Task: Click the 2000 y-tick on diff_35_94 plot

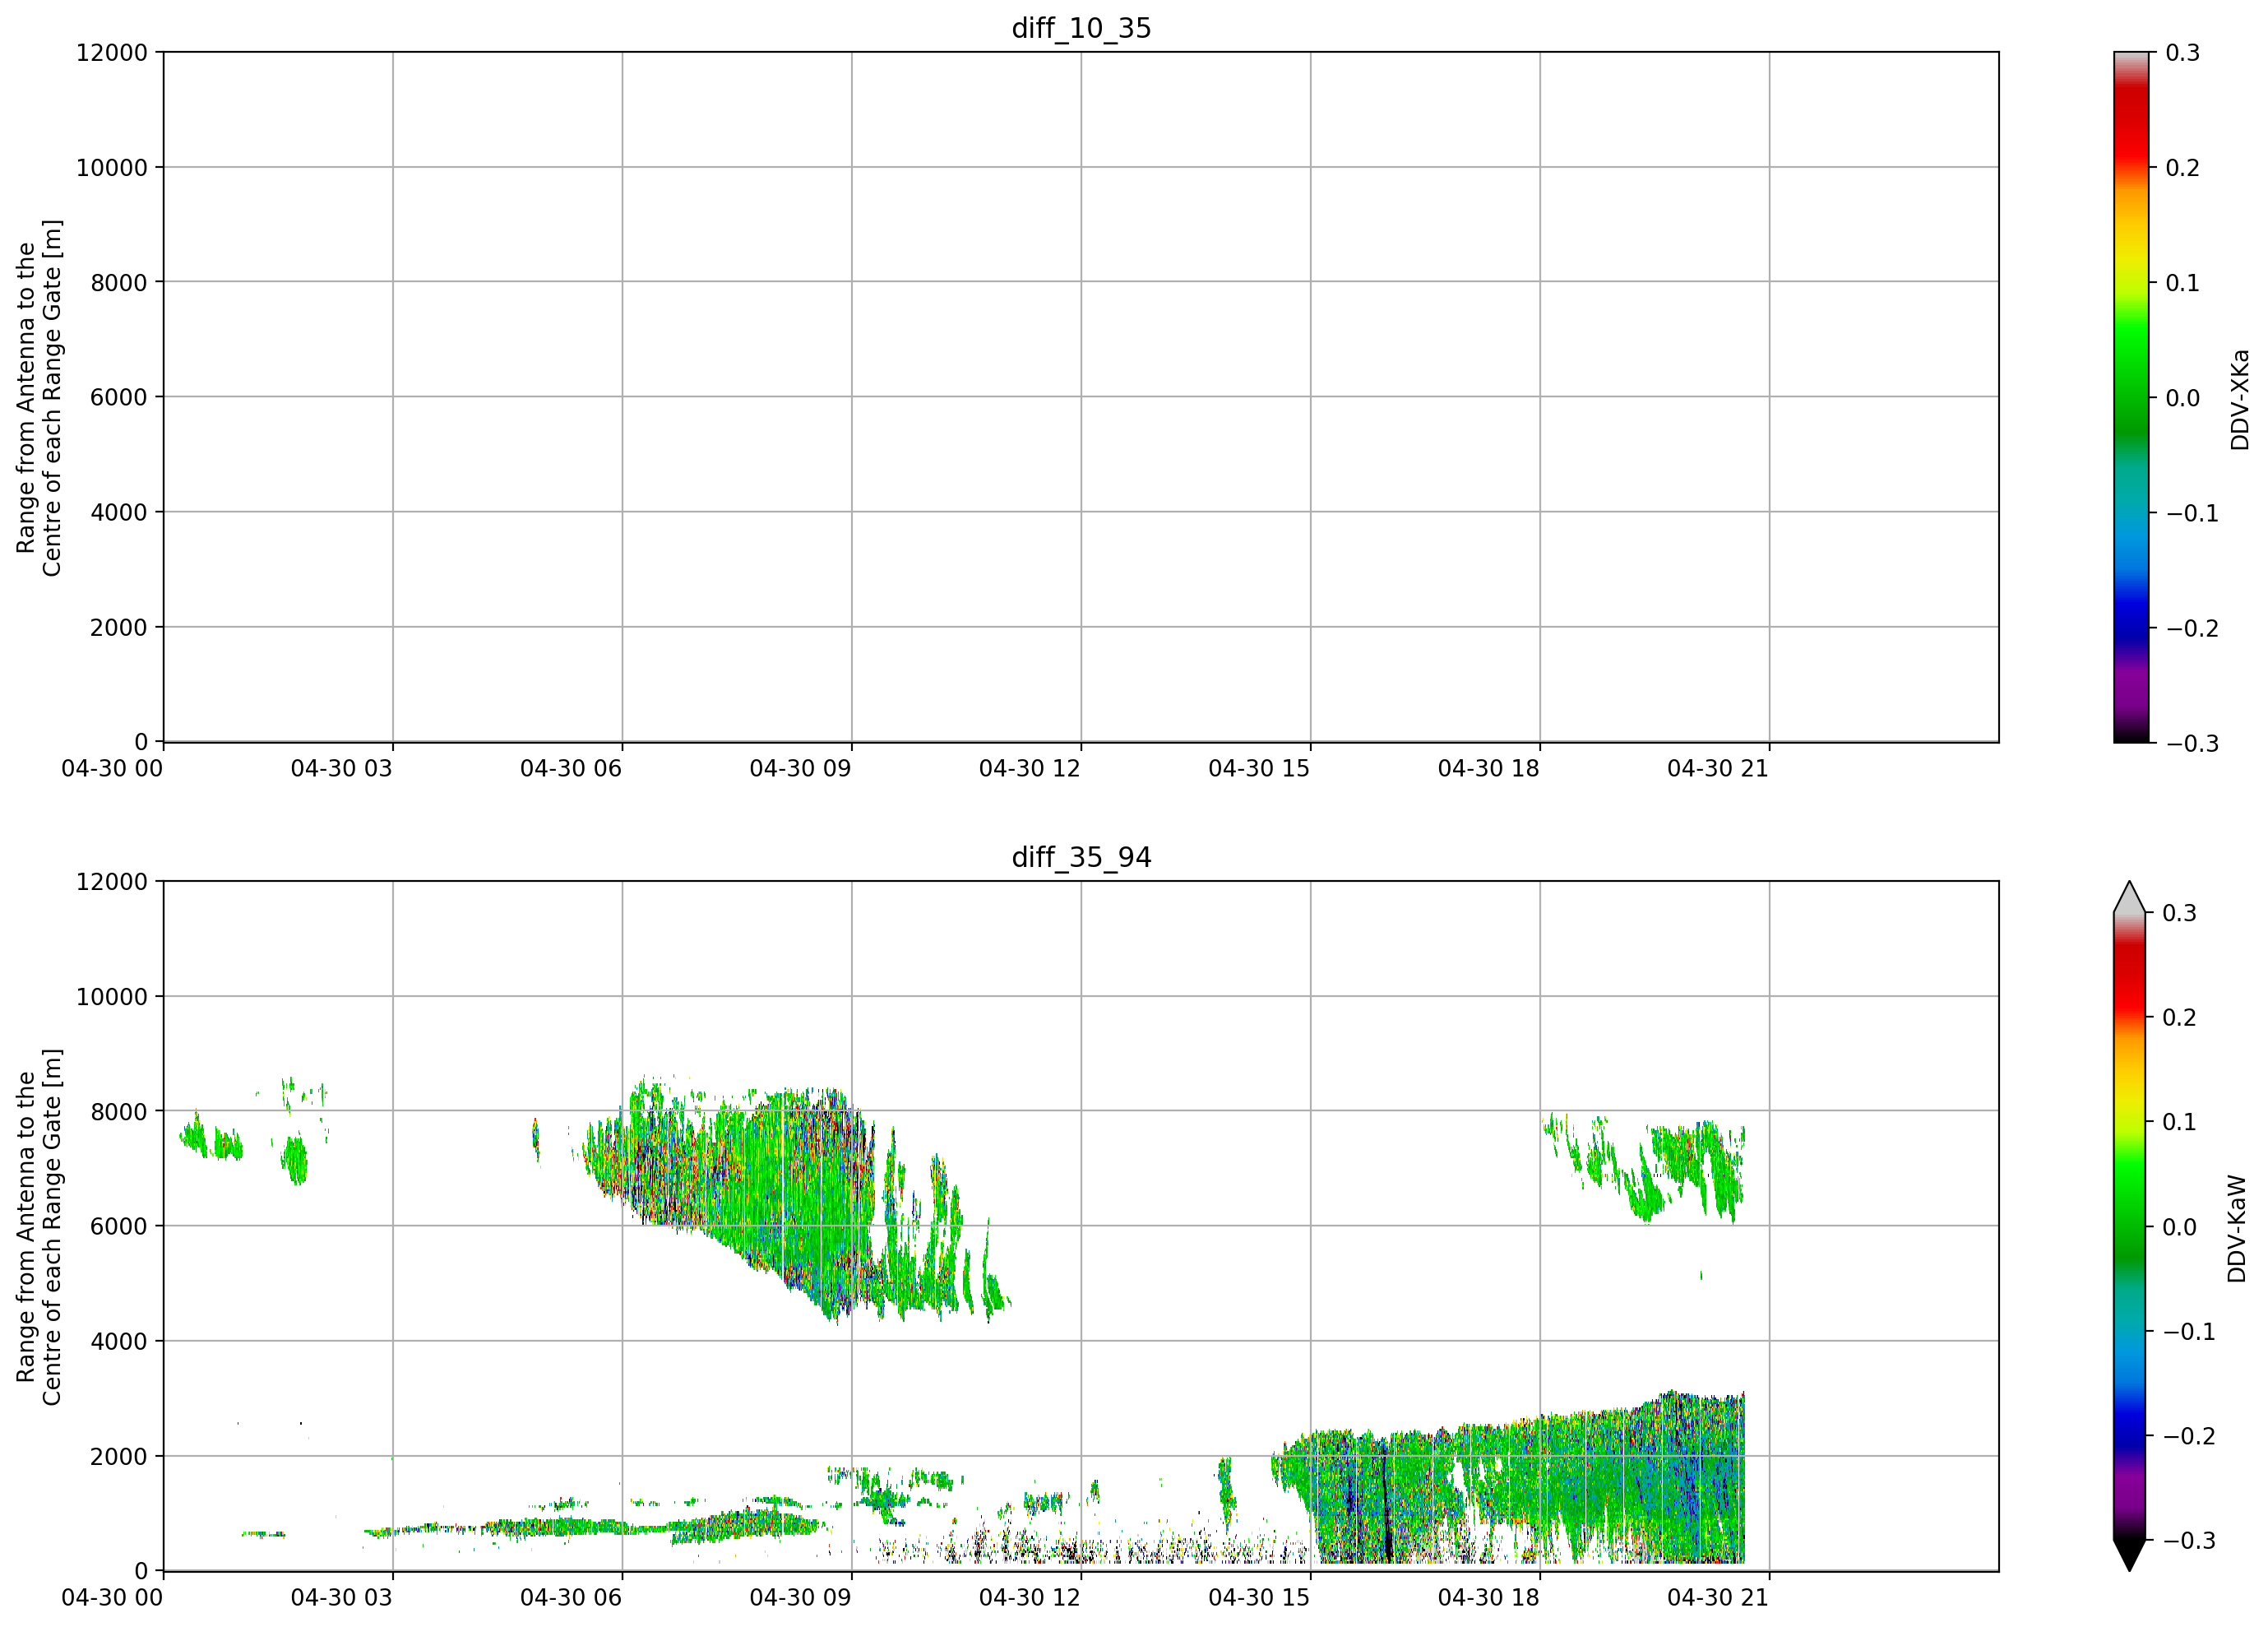Action: click(x=119, y=1456)
